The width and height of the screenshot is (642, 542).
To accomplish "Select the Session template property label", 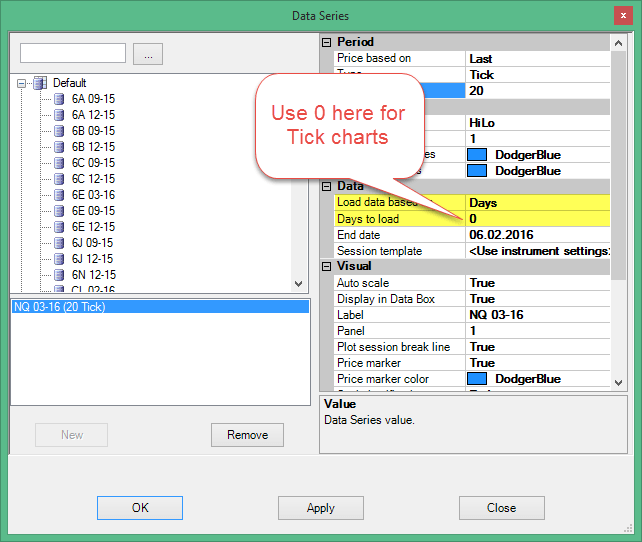I will pyautogui.click(x=380, y=251).
